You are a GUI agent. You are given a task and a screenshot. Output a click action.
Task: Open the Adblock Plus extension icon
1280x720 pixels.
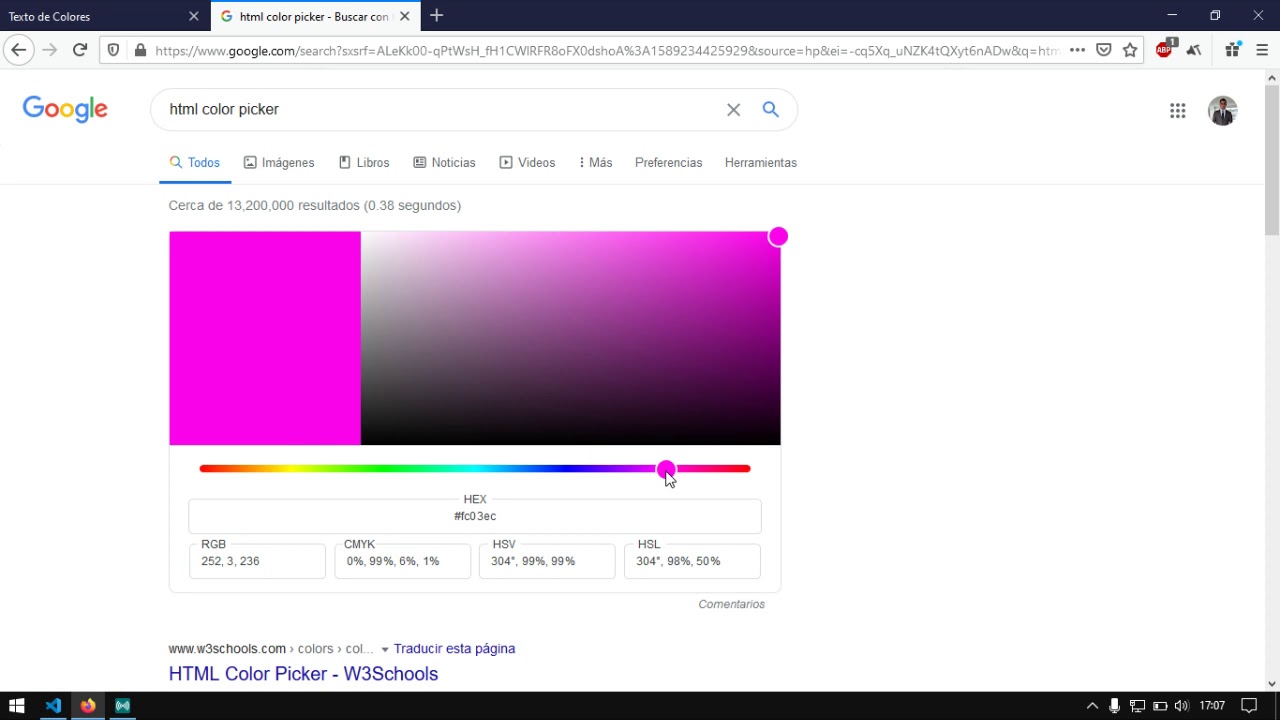(x=1165, y=49)
